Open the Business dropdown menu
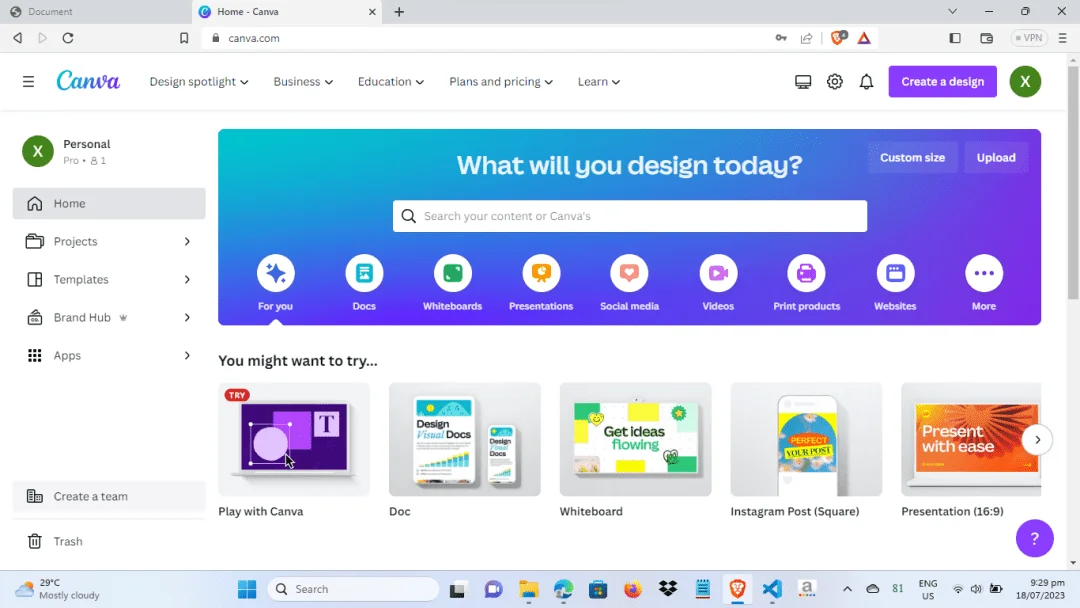Image resolution: width=1080 pixels, height=608 pixels. tap(303, 81)
